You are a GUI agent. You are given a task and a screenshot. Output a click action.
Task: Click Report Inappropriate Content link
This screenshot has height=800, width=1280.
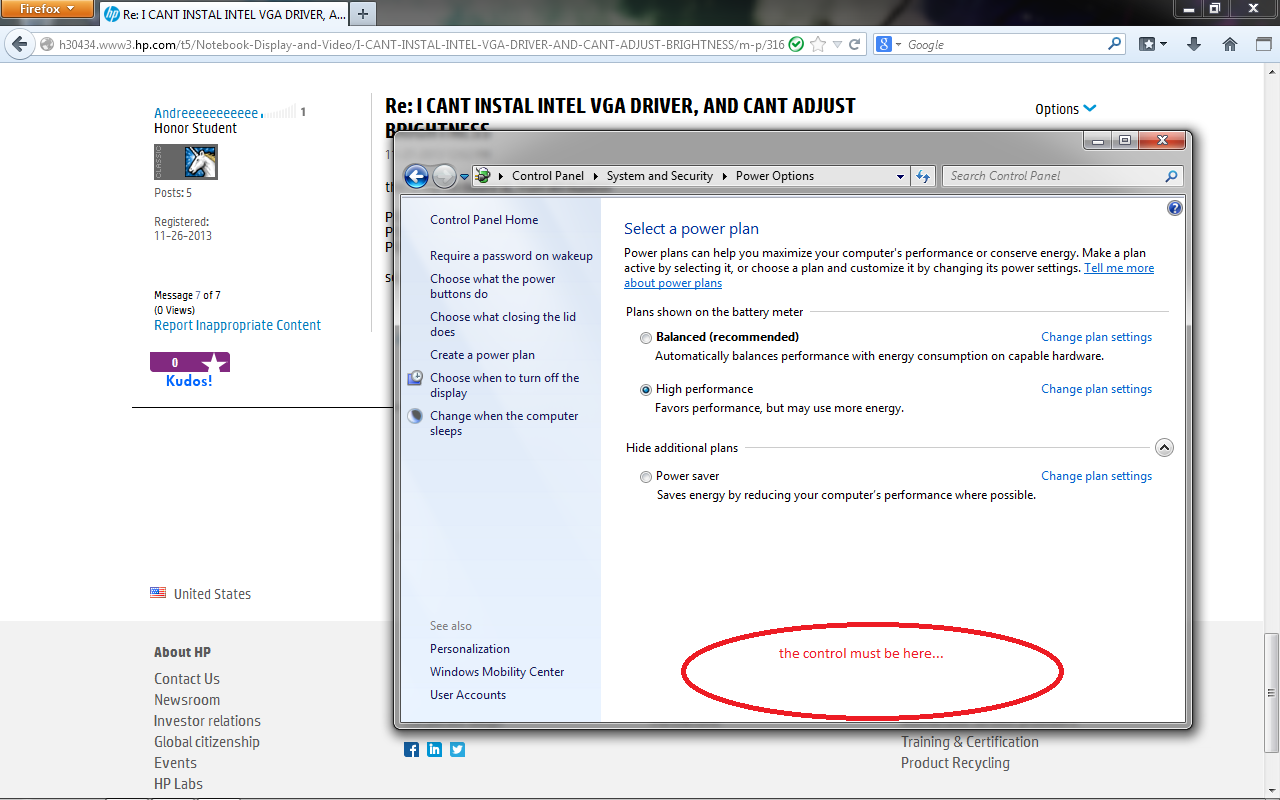237,325
